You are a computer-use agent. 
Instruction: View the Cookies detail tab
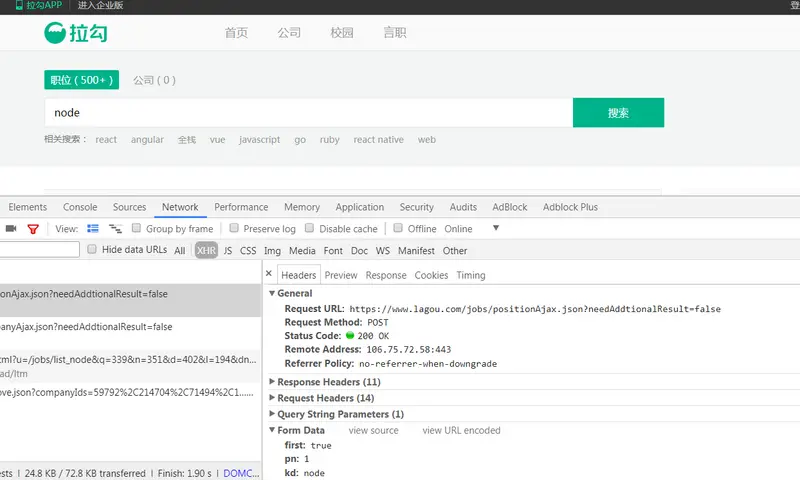coord(431,275)
